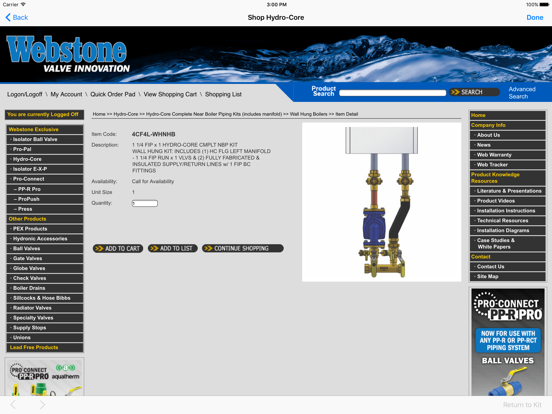This screenshot has width=552, height=414.
Task: Open PEX Products category
Action: [45, 229]
